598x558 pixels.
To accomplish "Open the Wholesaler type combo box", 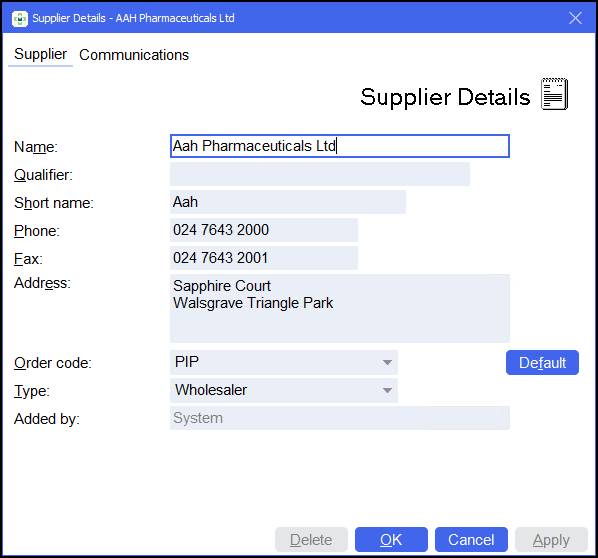I will coord(284,390).
